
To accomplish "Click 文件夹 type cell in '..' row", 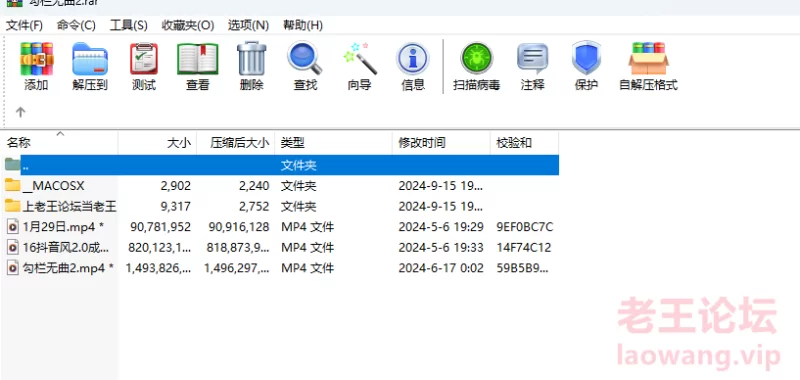I will tap(298, 165).
